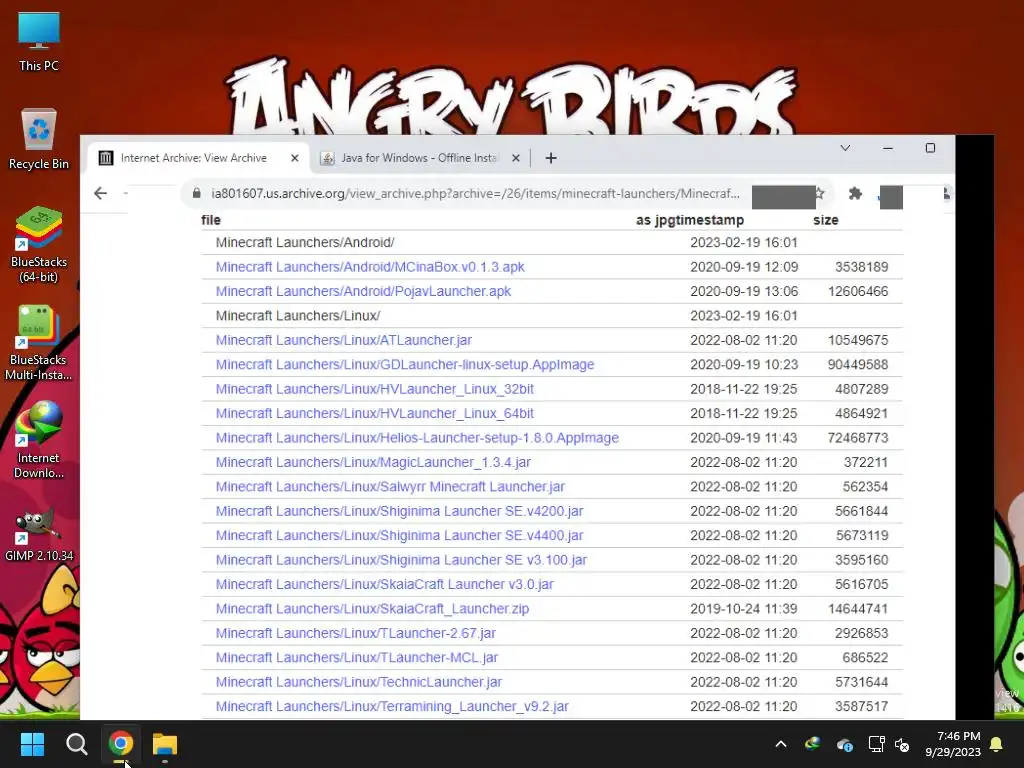Click size value 12606466
Viewport: 1024px width, 768px height.
tap(857, 291)
